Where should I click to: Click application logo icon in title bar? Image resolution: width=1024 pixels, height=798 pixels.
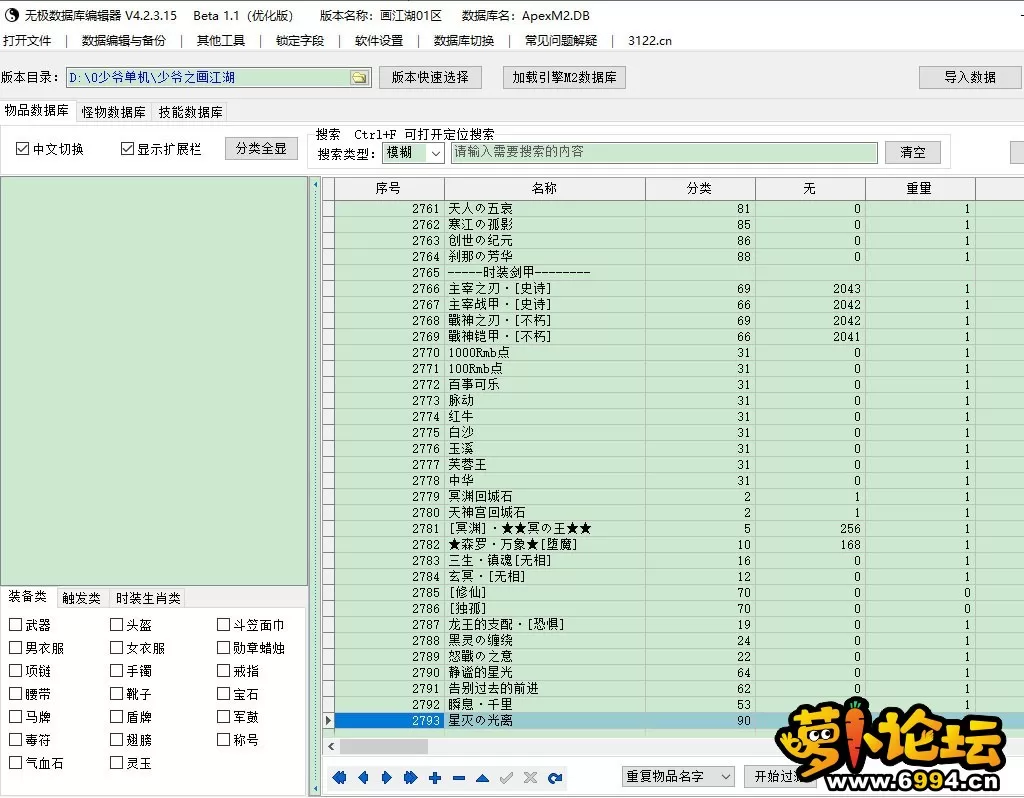click(x=11, y=14)
